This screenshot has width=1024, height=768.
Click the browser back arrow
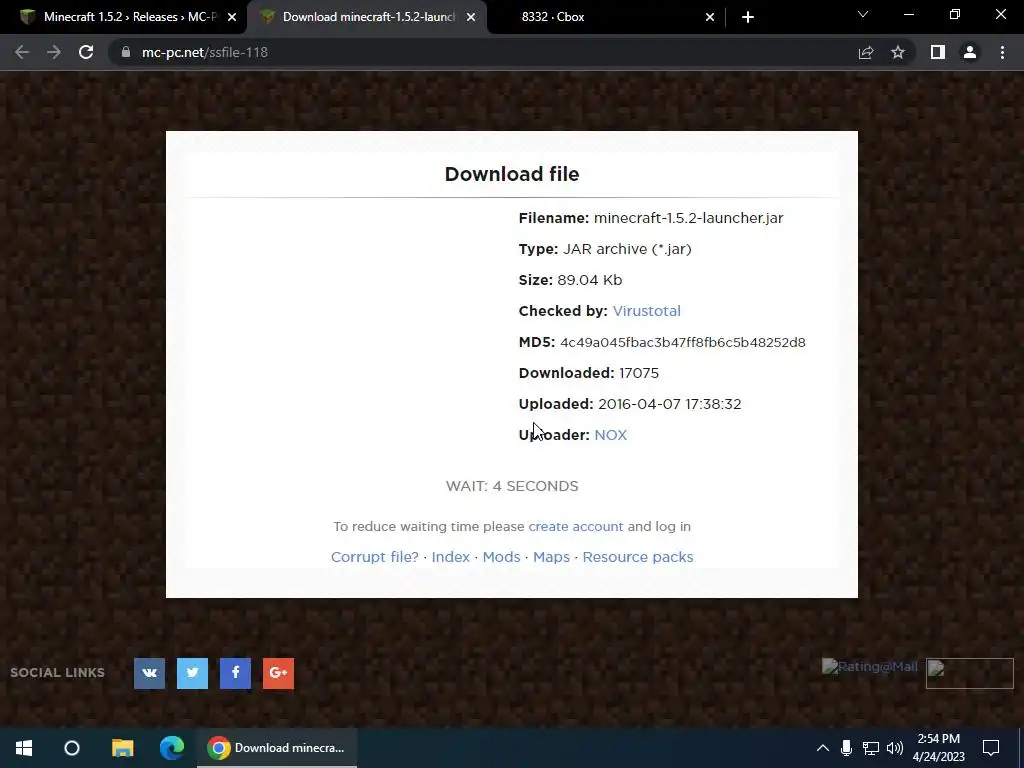click(22, 52)
